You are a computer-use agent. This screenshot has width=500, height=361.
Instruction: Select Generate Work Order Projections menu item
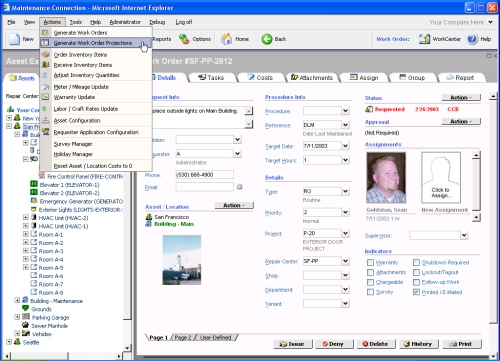pyautogui.click(x=96, y=43)
